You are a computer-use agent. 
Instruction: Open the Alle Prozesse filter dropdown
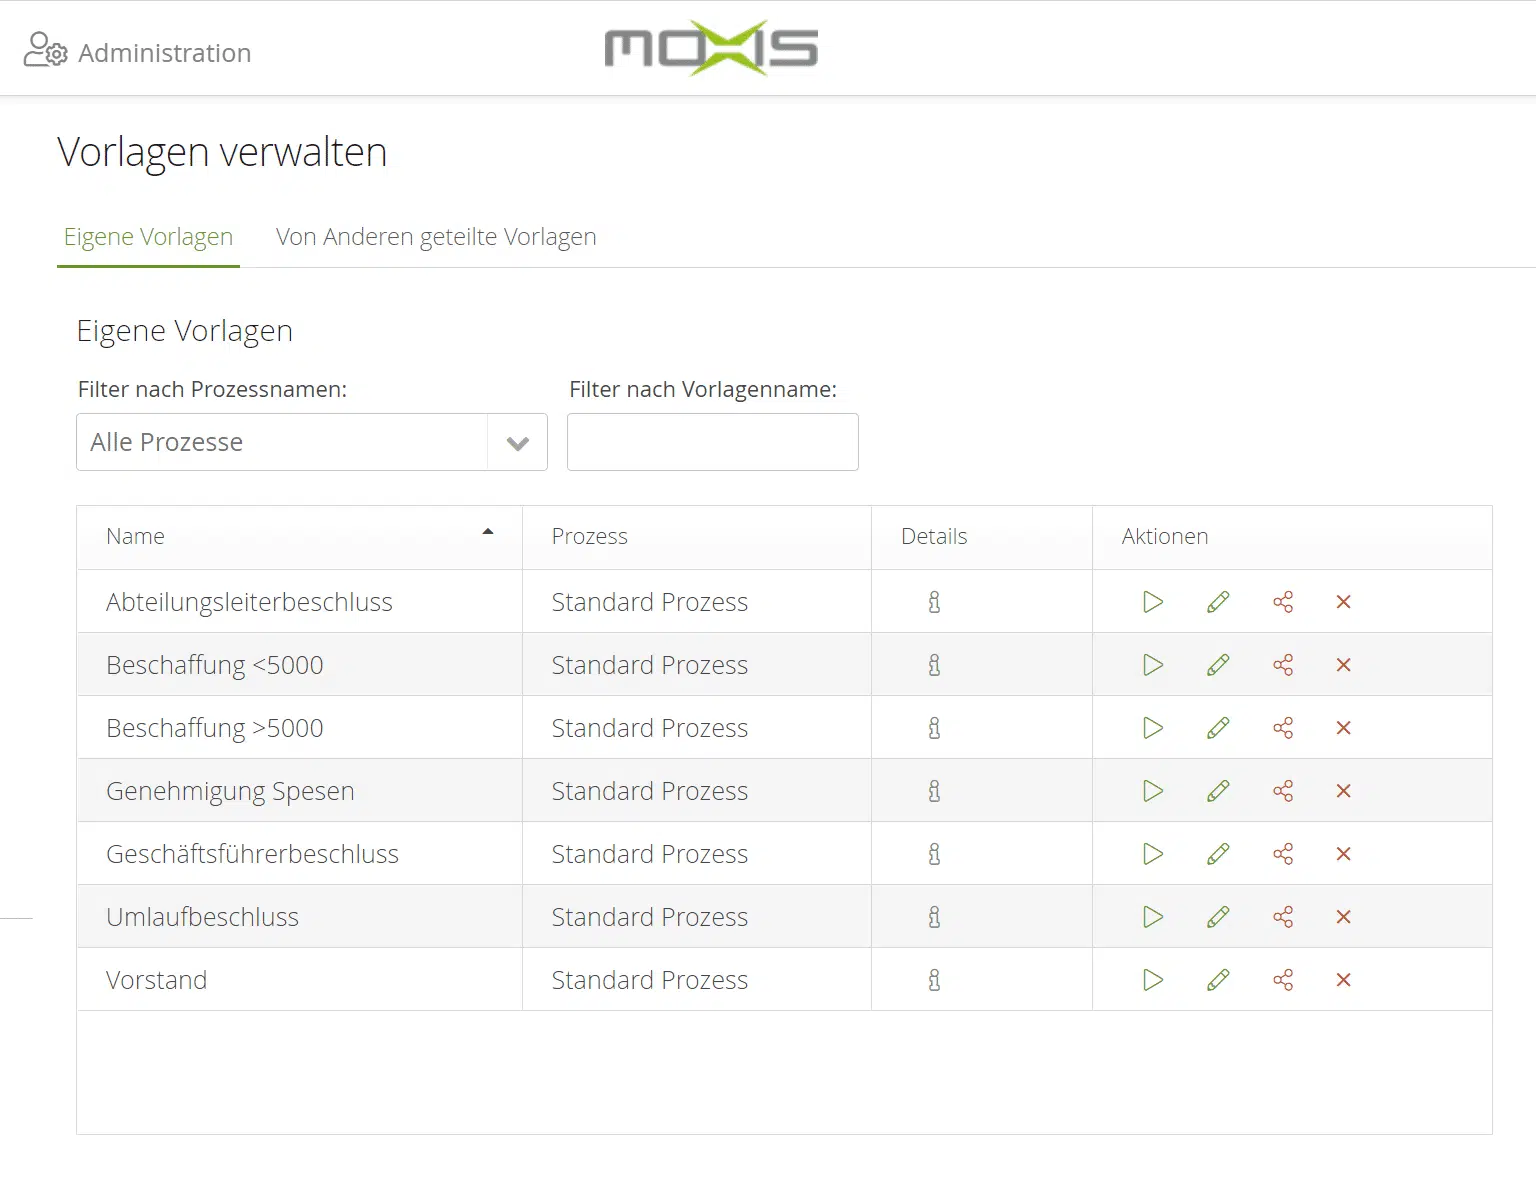click(x=312, y=442)
